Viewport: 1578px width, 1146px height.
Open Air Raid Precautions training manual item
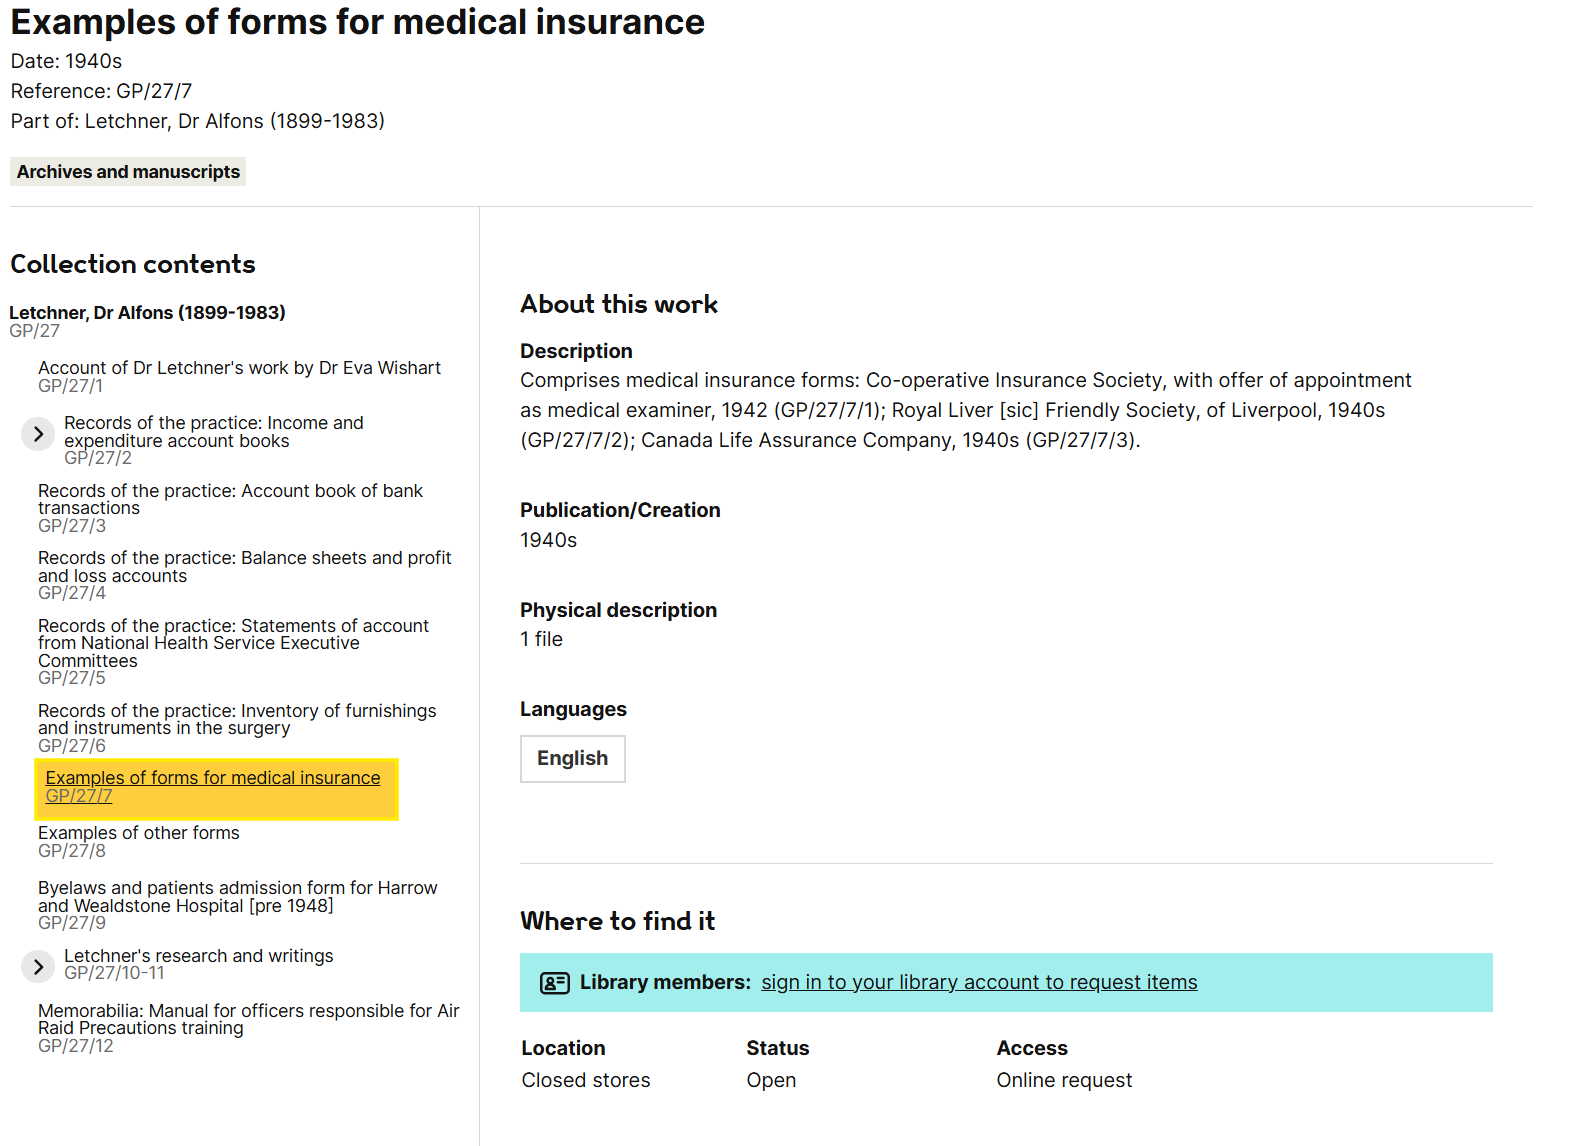tap(248, 1019)
